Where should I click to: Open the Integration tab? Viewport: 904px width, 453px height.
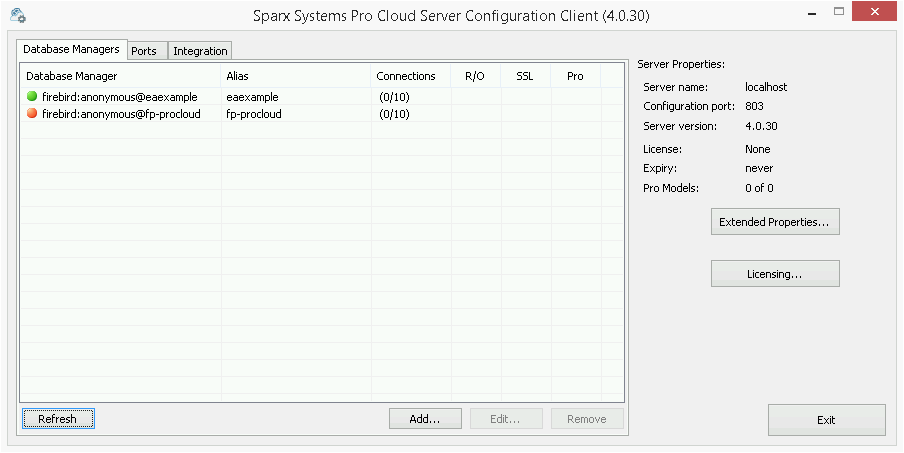click(200, 51)
